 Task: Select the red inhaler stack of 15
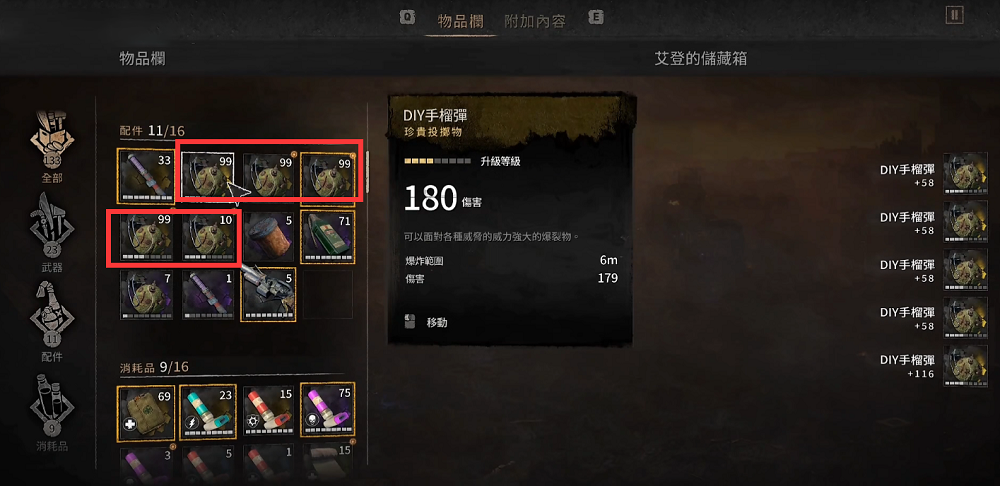pos(268,412)
